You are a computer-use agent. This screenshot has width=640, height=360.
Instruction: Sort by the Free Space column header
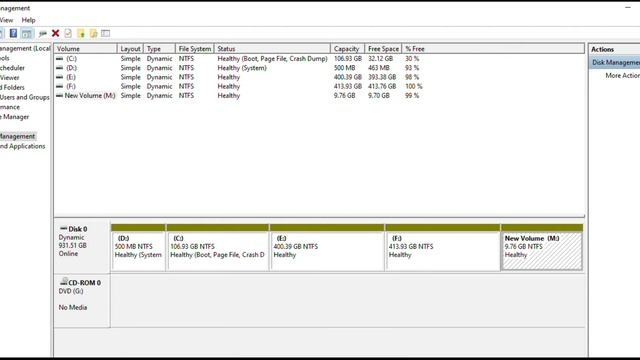[383, 49]
